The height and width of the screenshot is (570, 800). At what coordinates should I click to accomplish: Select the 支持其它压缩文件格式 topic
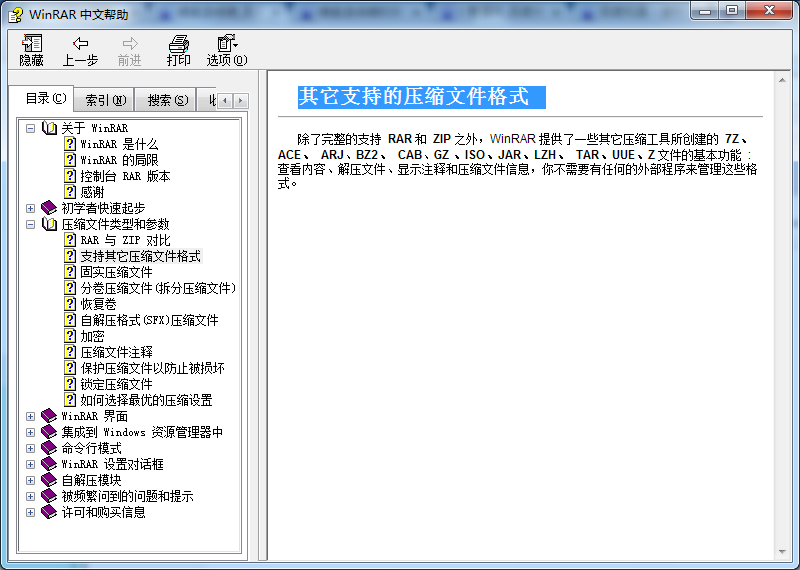coord(141,256)
